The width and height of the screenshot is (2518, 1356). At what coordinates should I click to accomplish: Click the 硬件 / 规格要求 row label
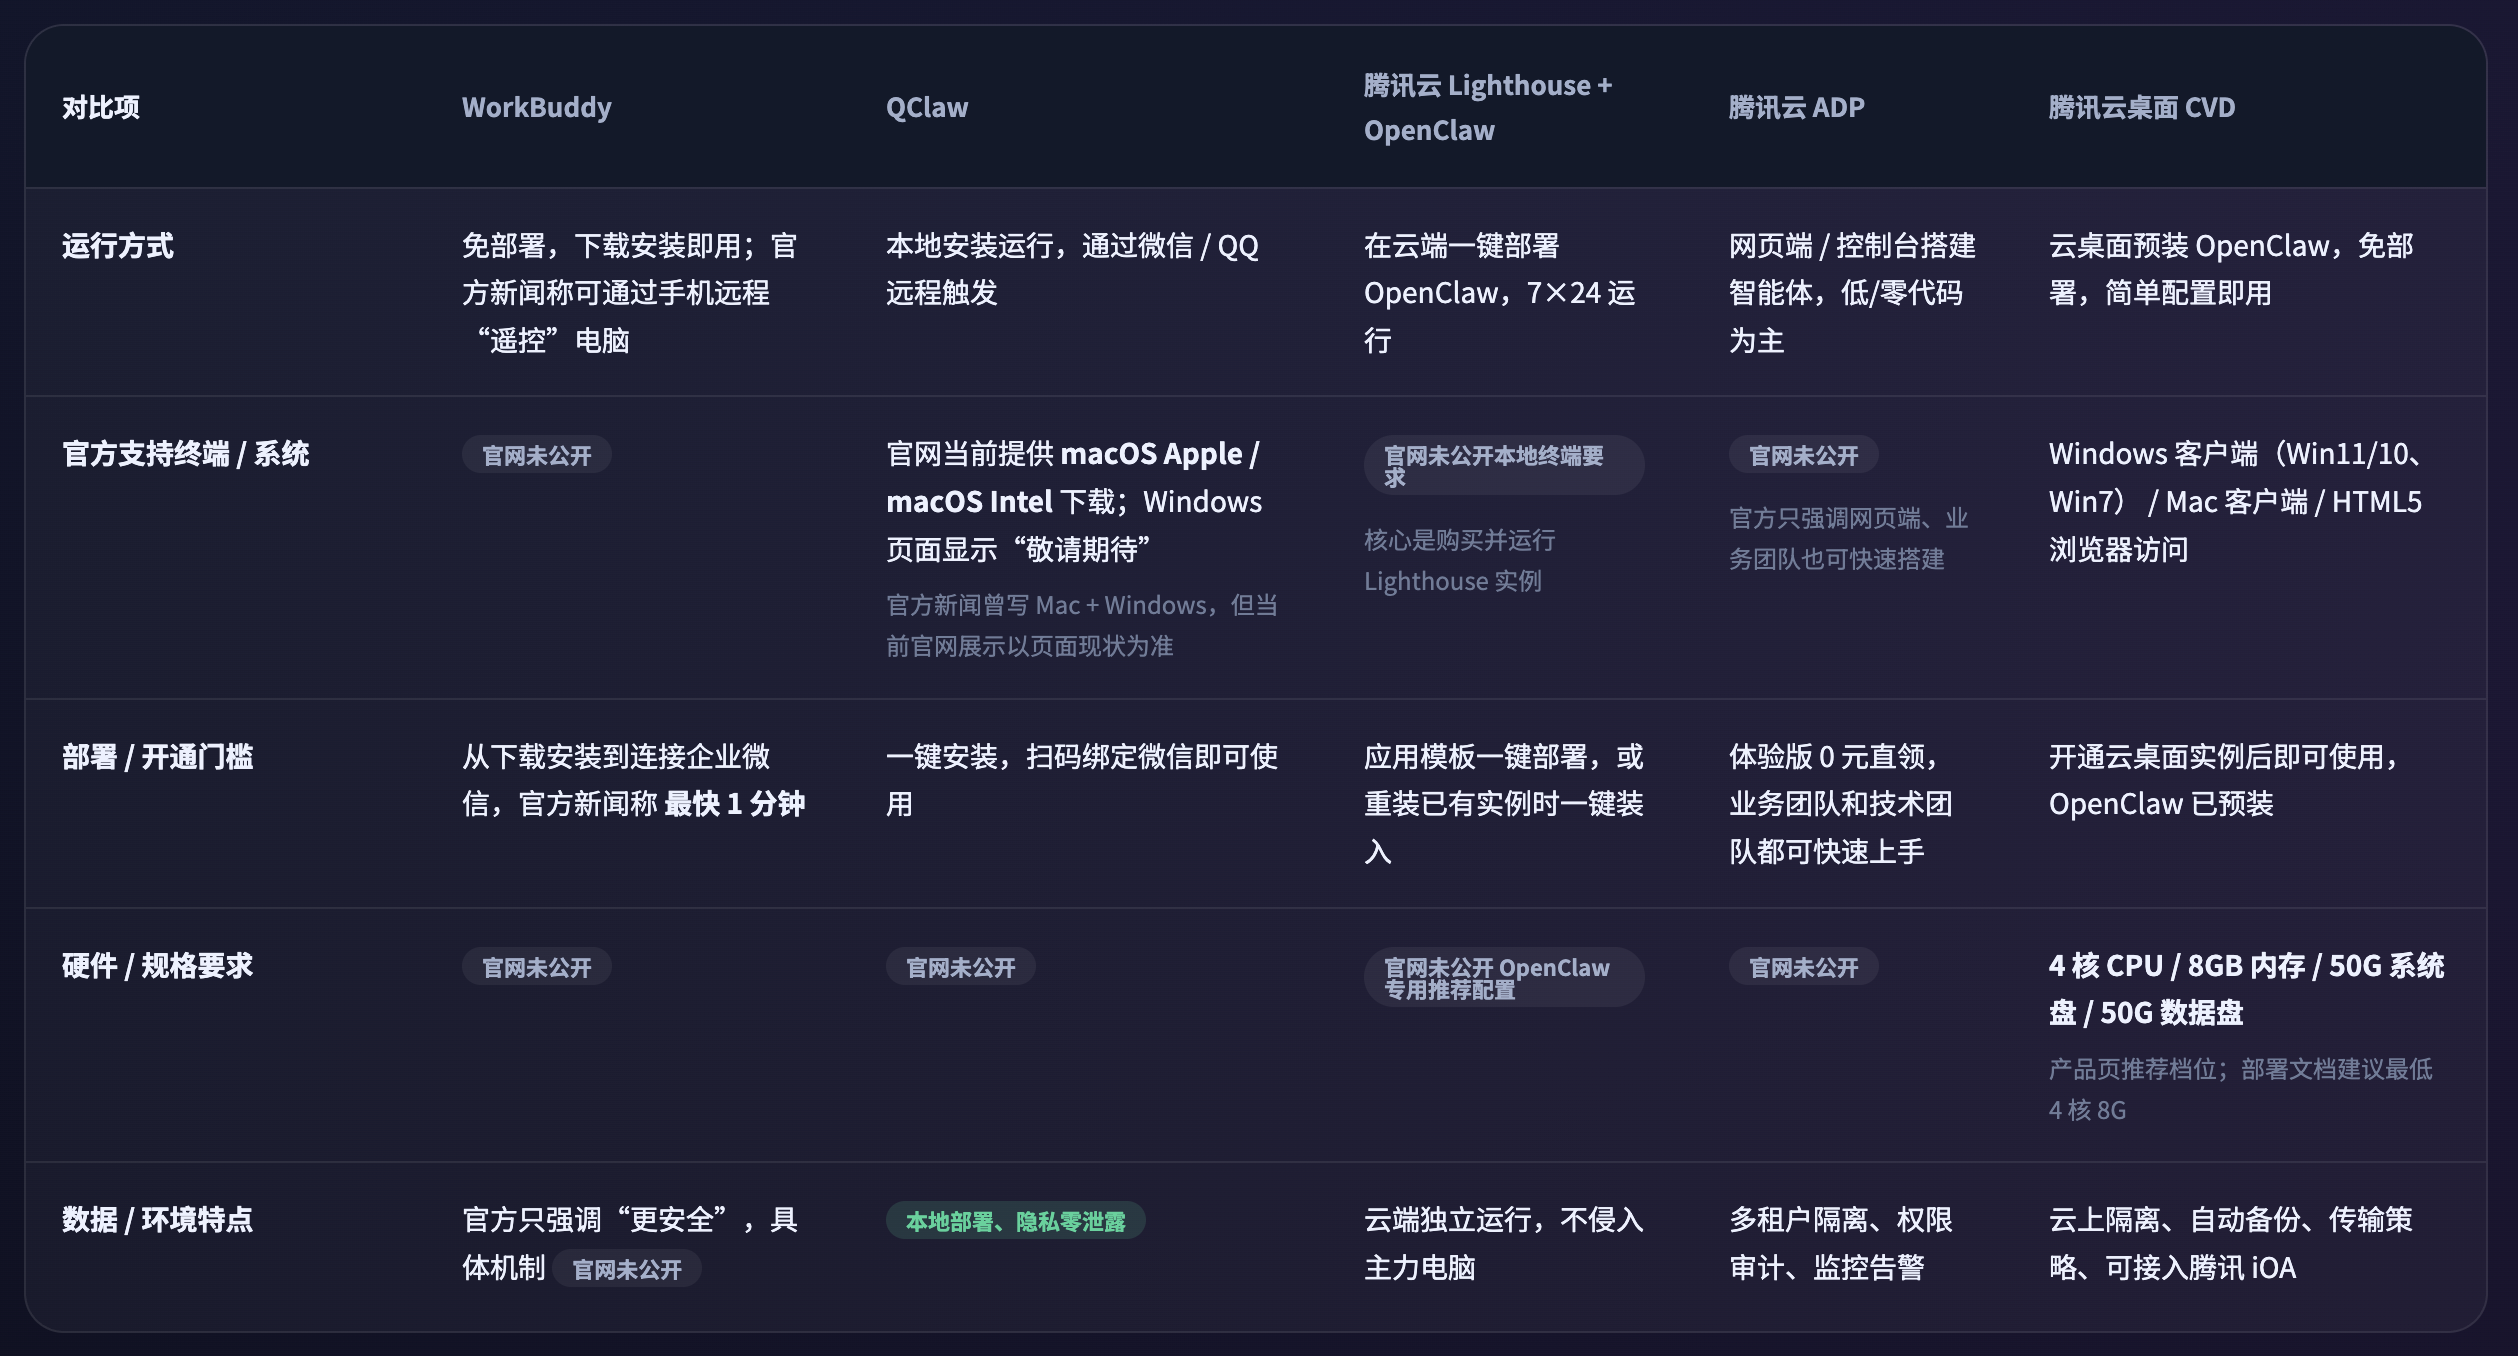point(158,966)
